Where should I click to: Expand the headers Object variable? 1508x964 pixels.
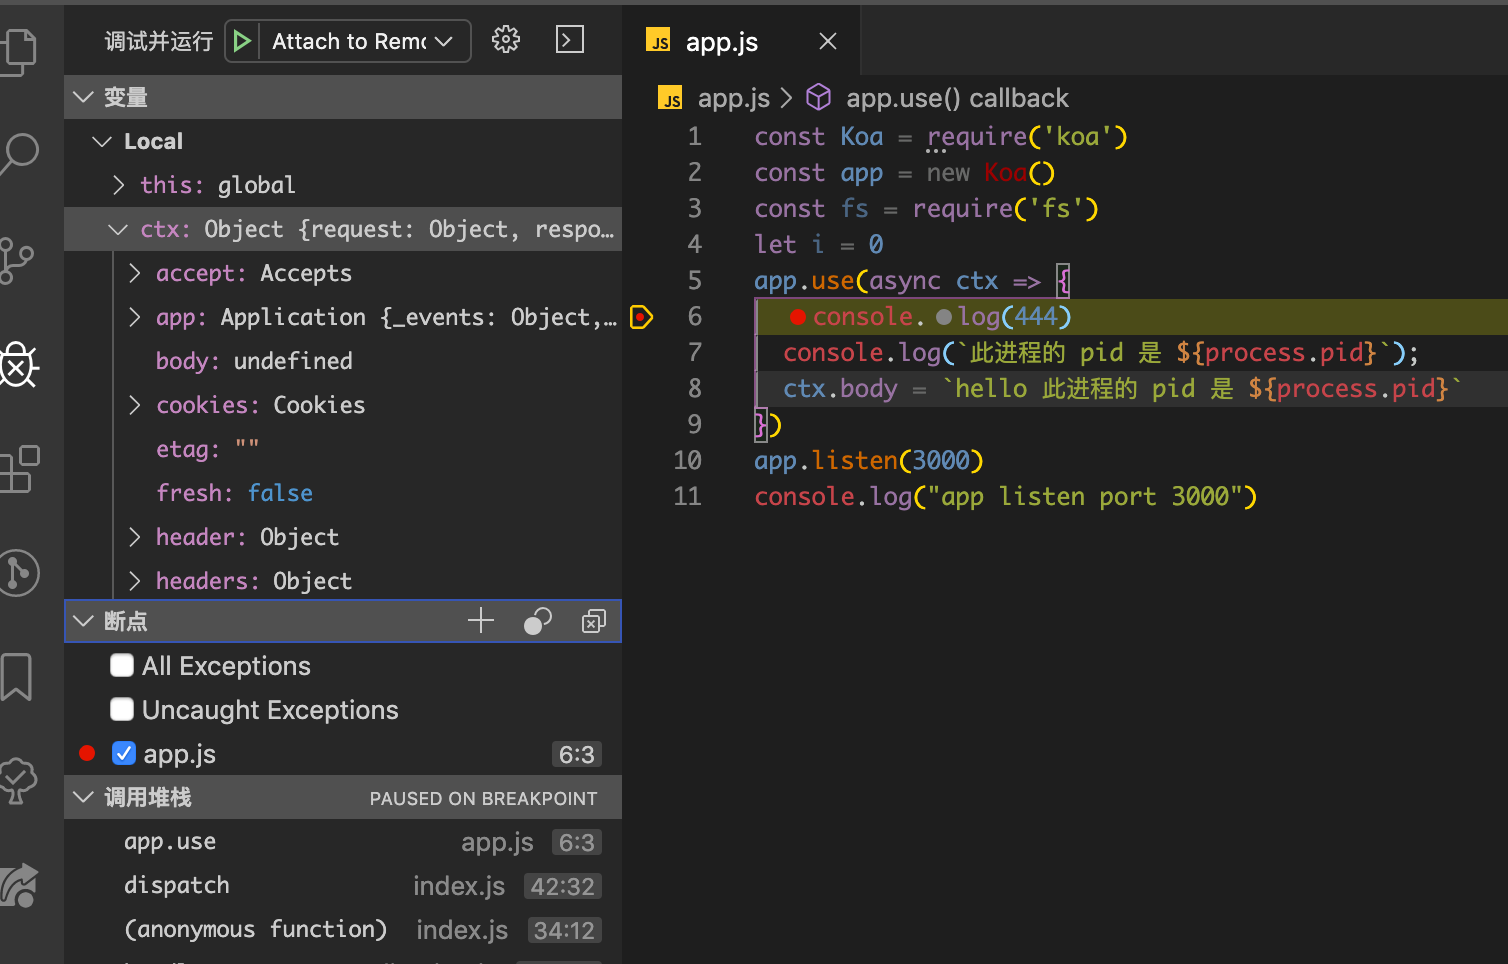(x=135, y=581)
